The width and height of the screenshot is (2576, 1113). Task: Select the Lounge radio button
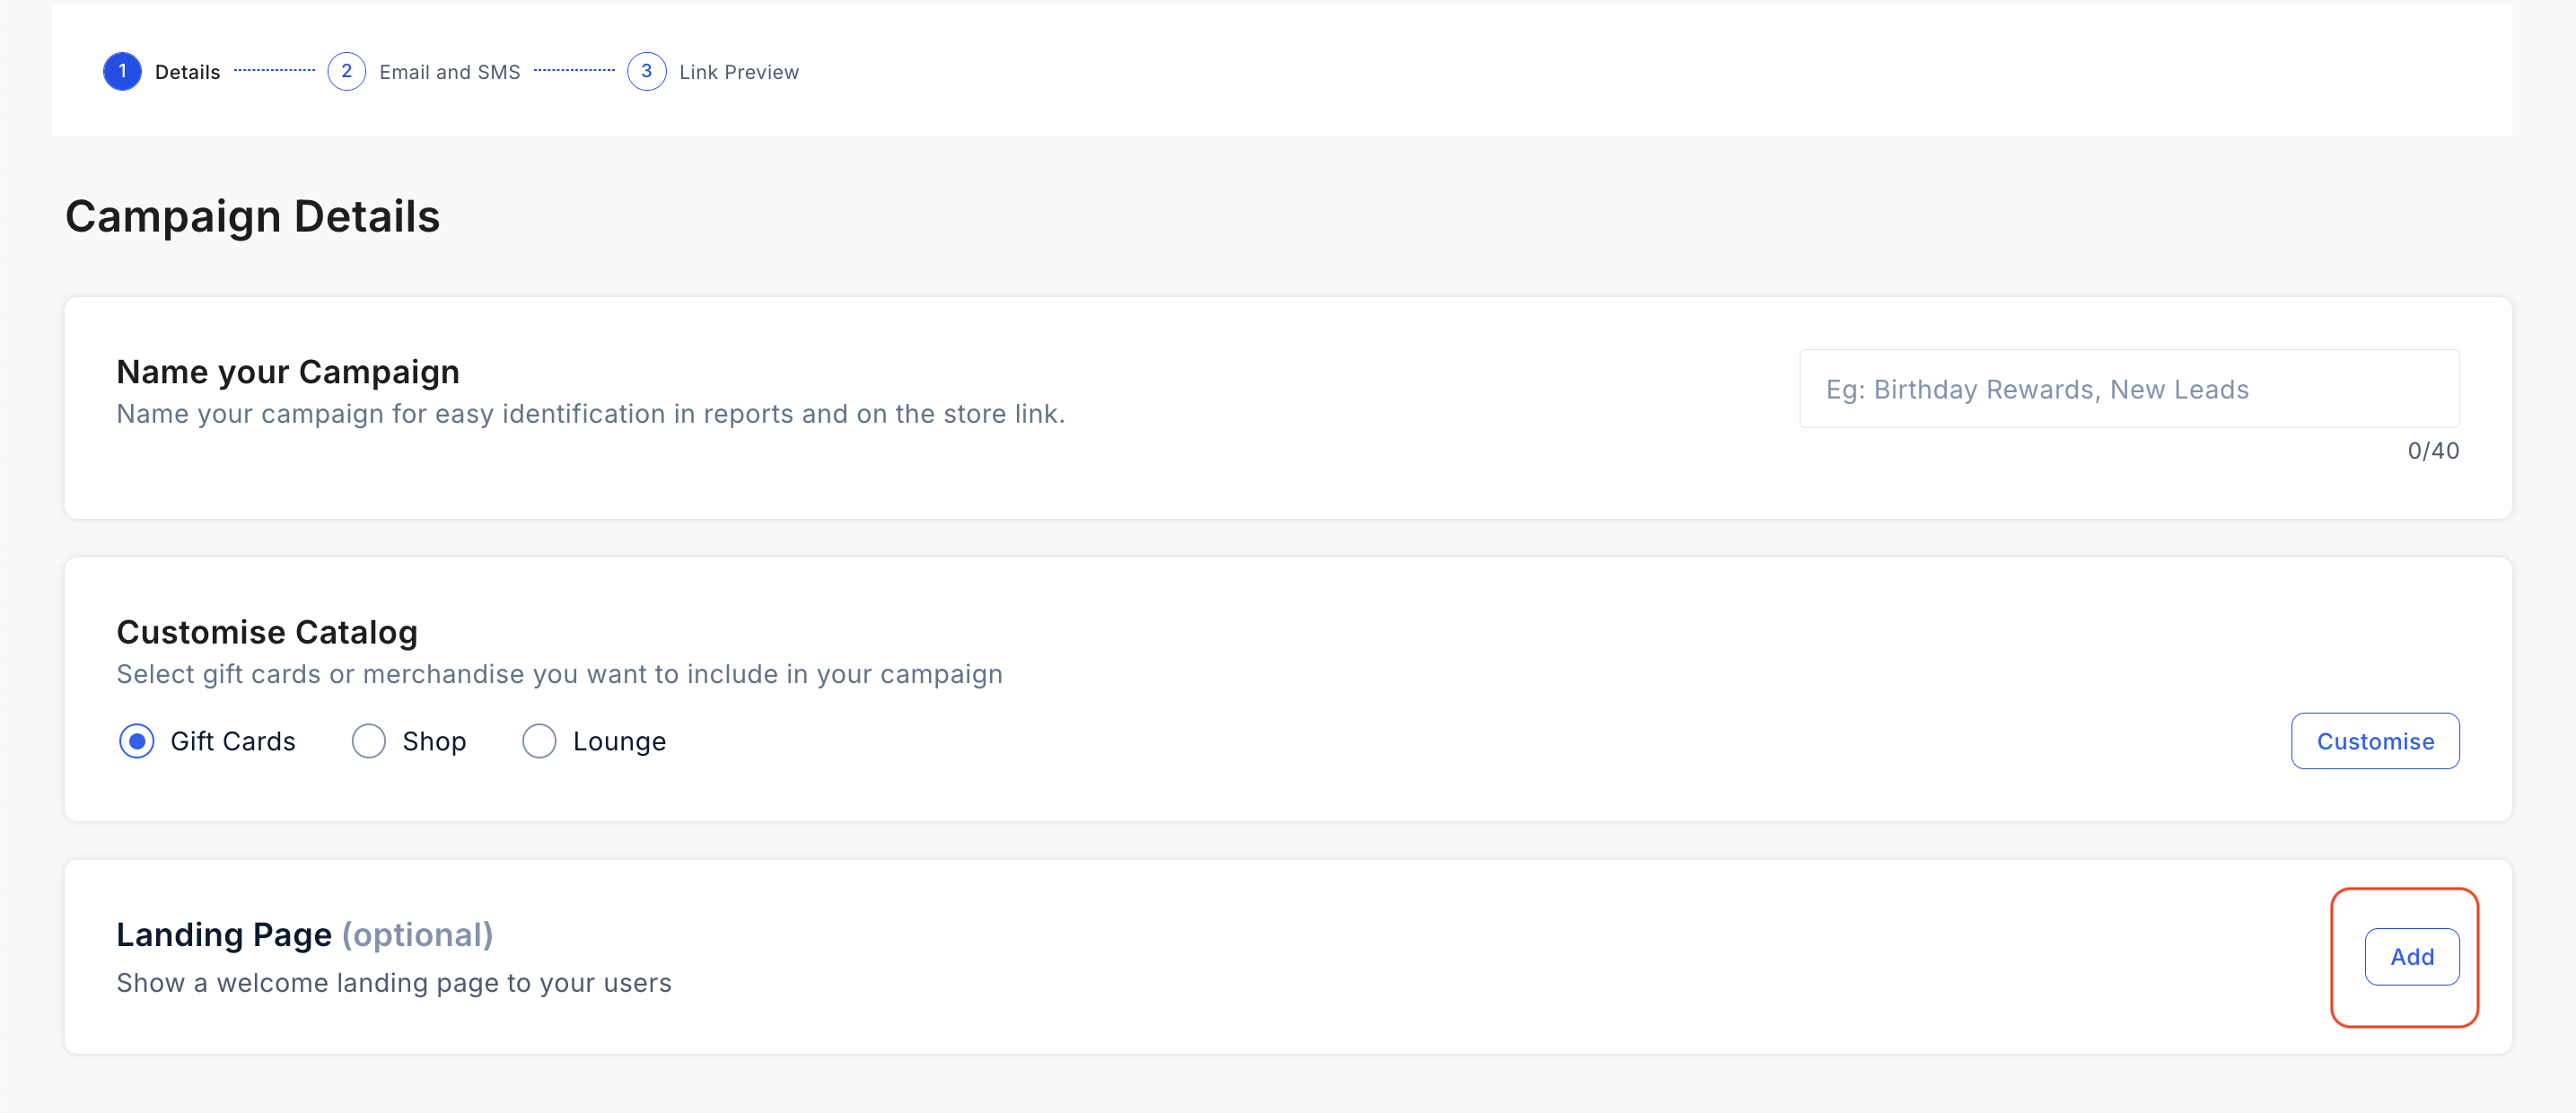[x=539, y=741]
